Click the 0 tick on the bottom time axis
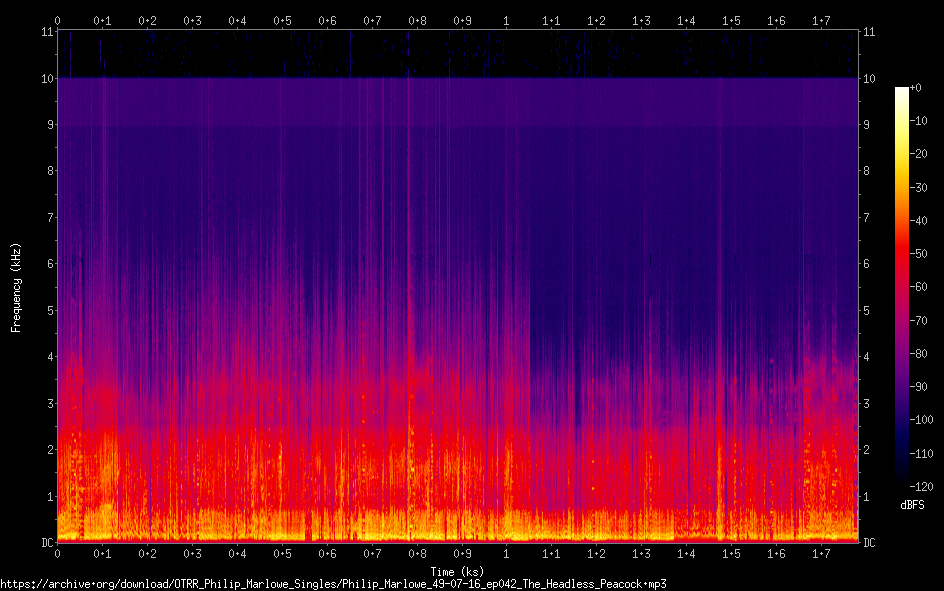 click(x=58, y=553)
